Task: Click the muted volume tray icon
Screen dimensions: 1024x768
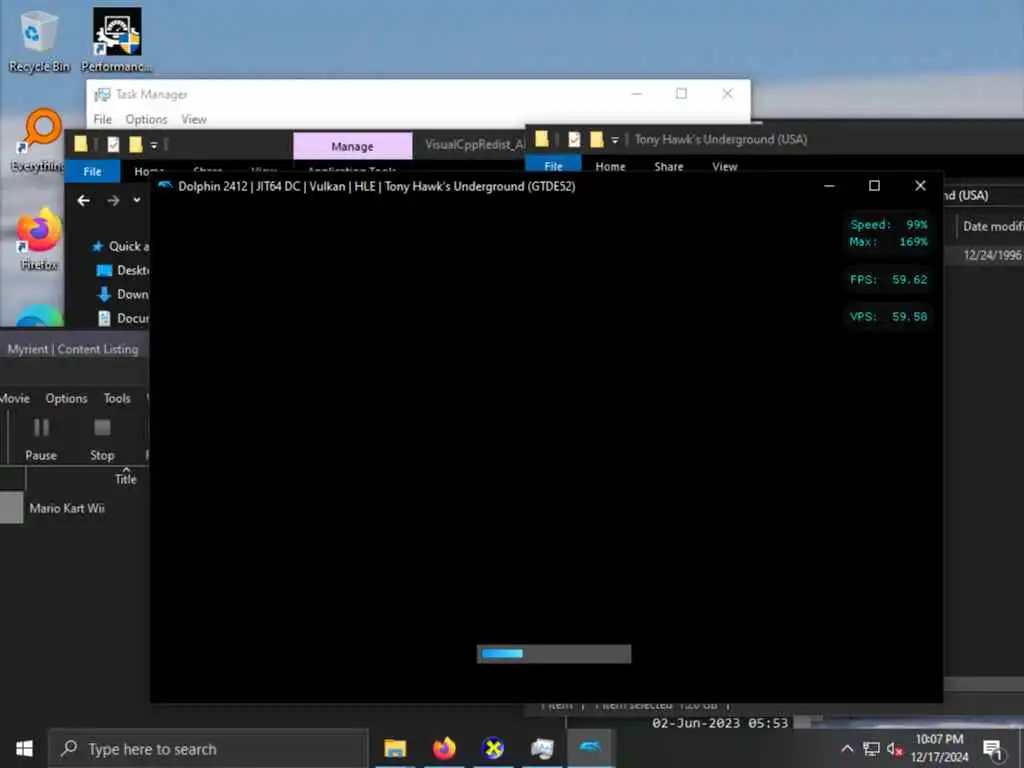Action: coord(895,750)
